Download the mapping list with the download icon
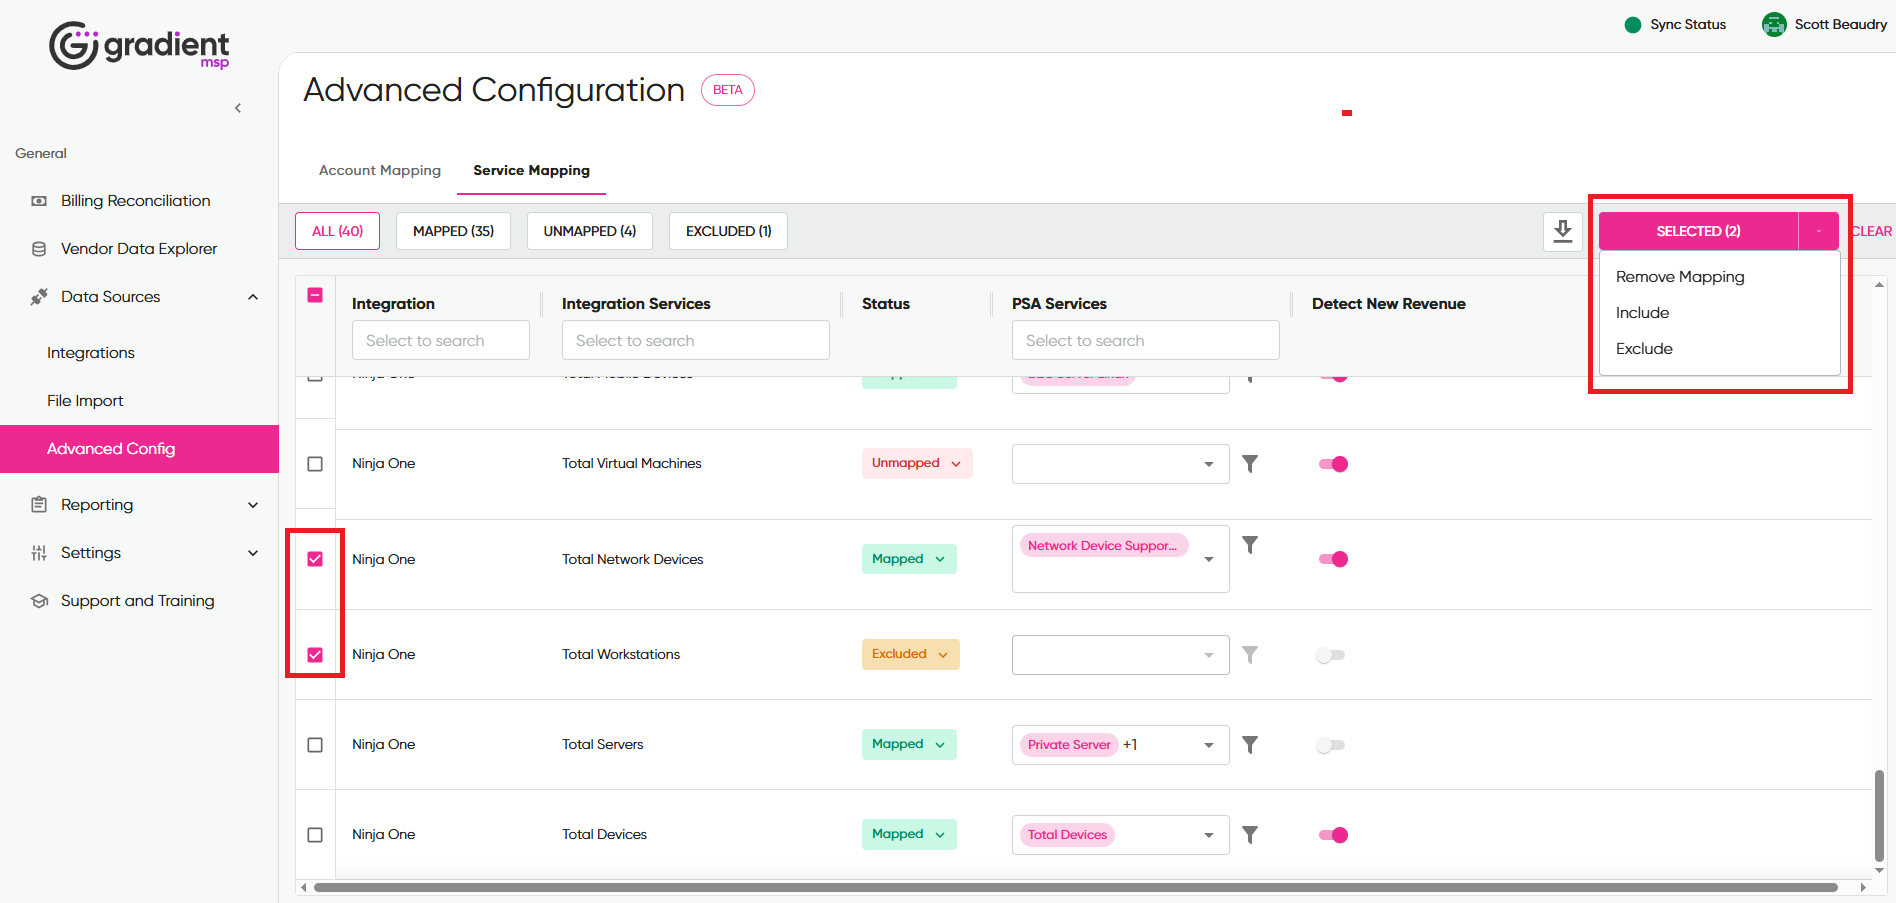The height and width of the screenshot is (903, 1896). [x=1563, y=231]
